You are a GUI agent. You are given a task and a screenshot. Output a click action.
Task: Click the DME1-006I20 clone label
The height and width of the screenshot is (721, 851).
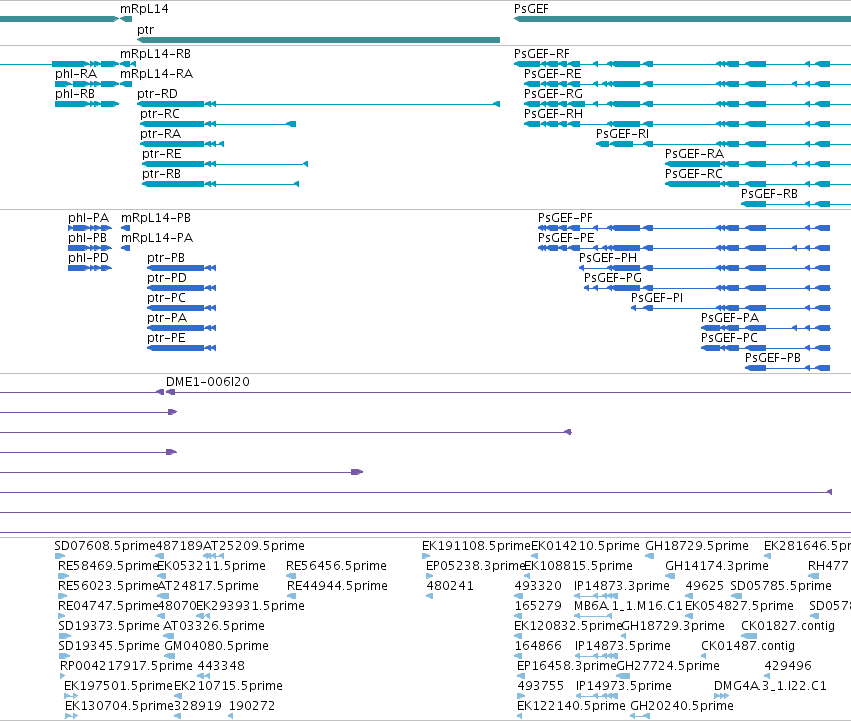point(208,382)
